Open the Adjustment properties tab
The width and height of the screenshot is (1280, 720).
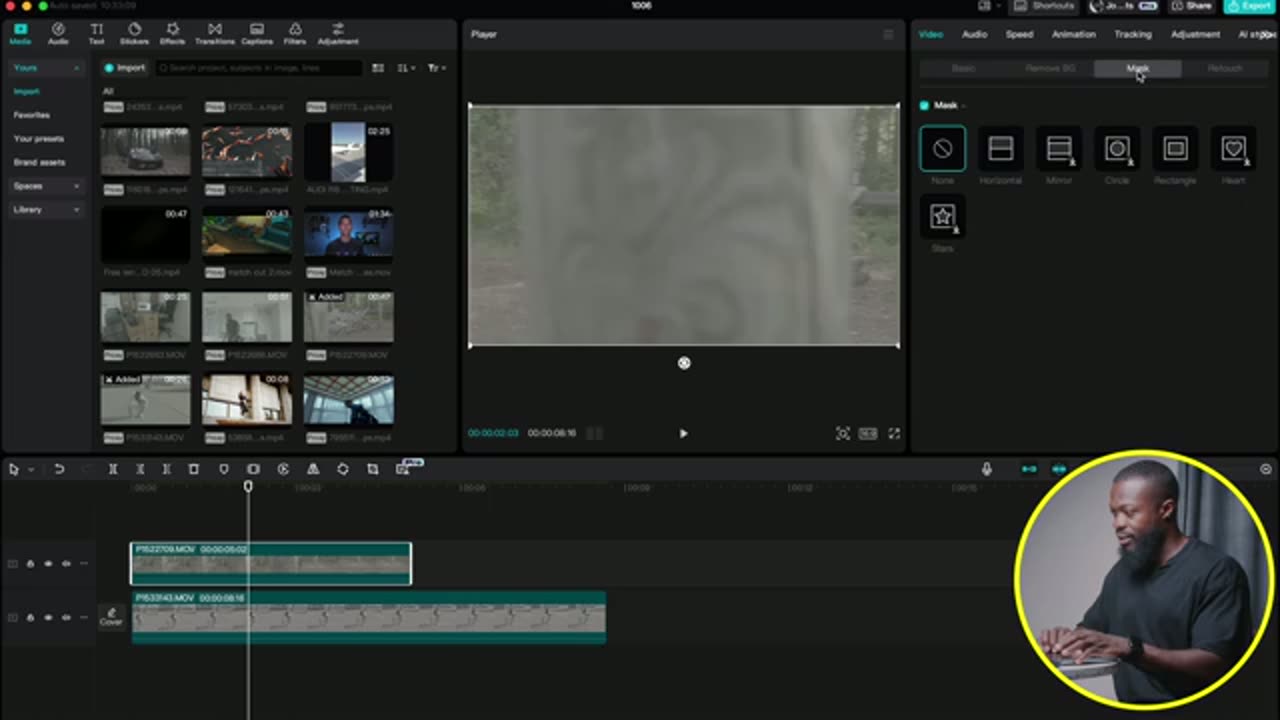click(1195, 34)
